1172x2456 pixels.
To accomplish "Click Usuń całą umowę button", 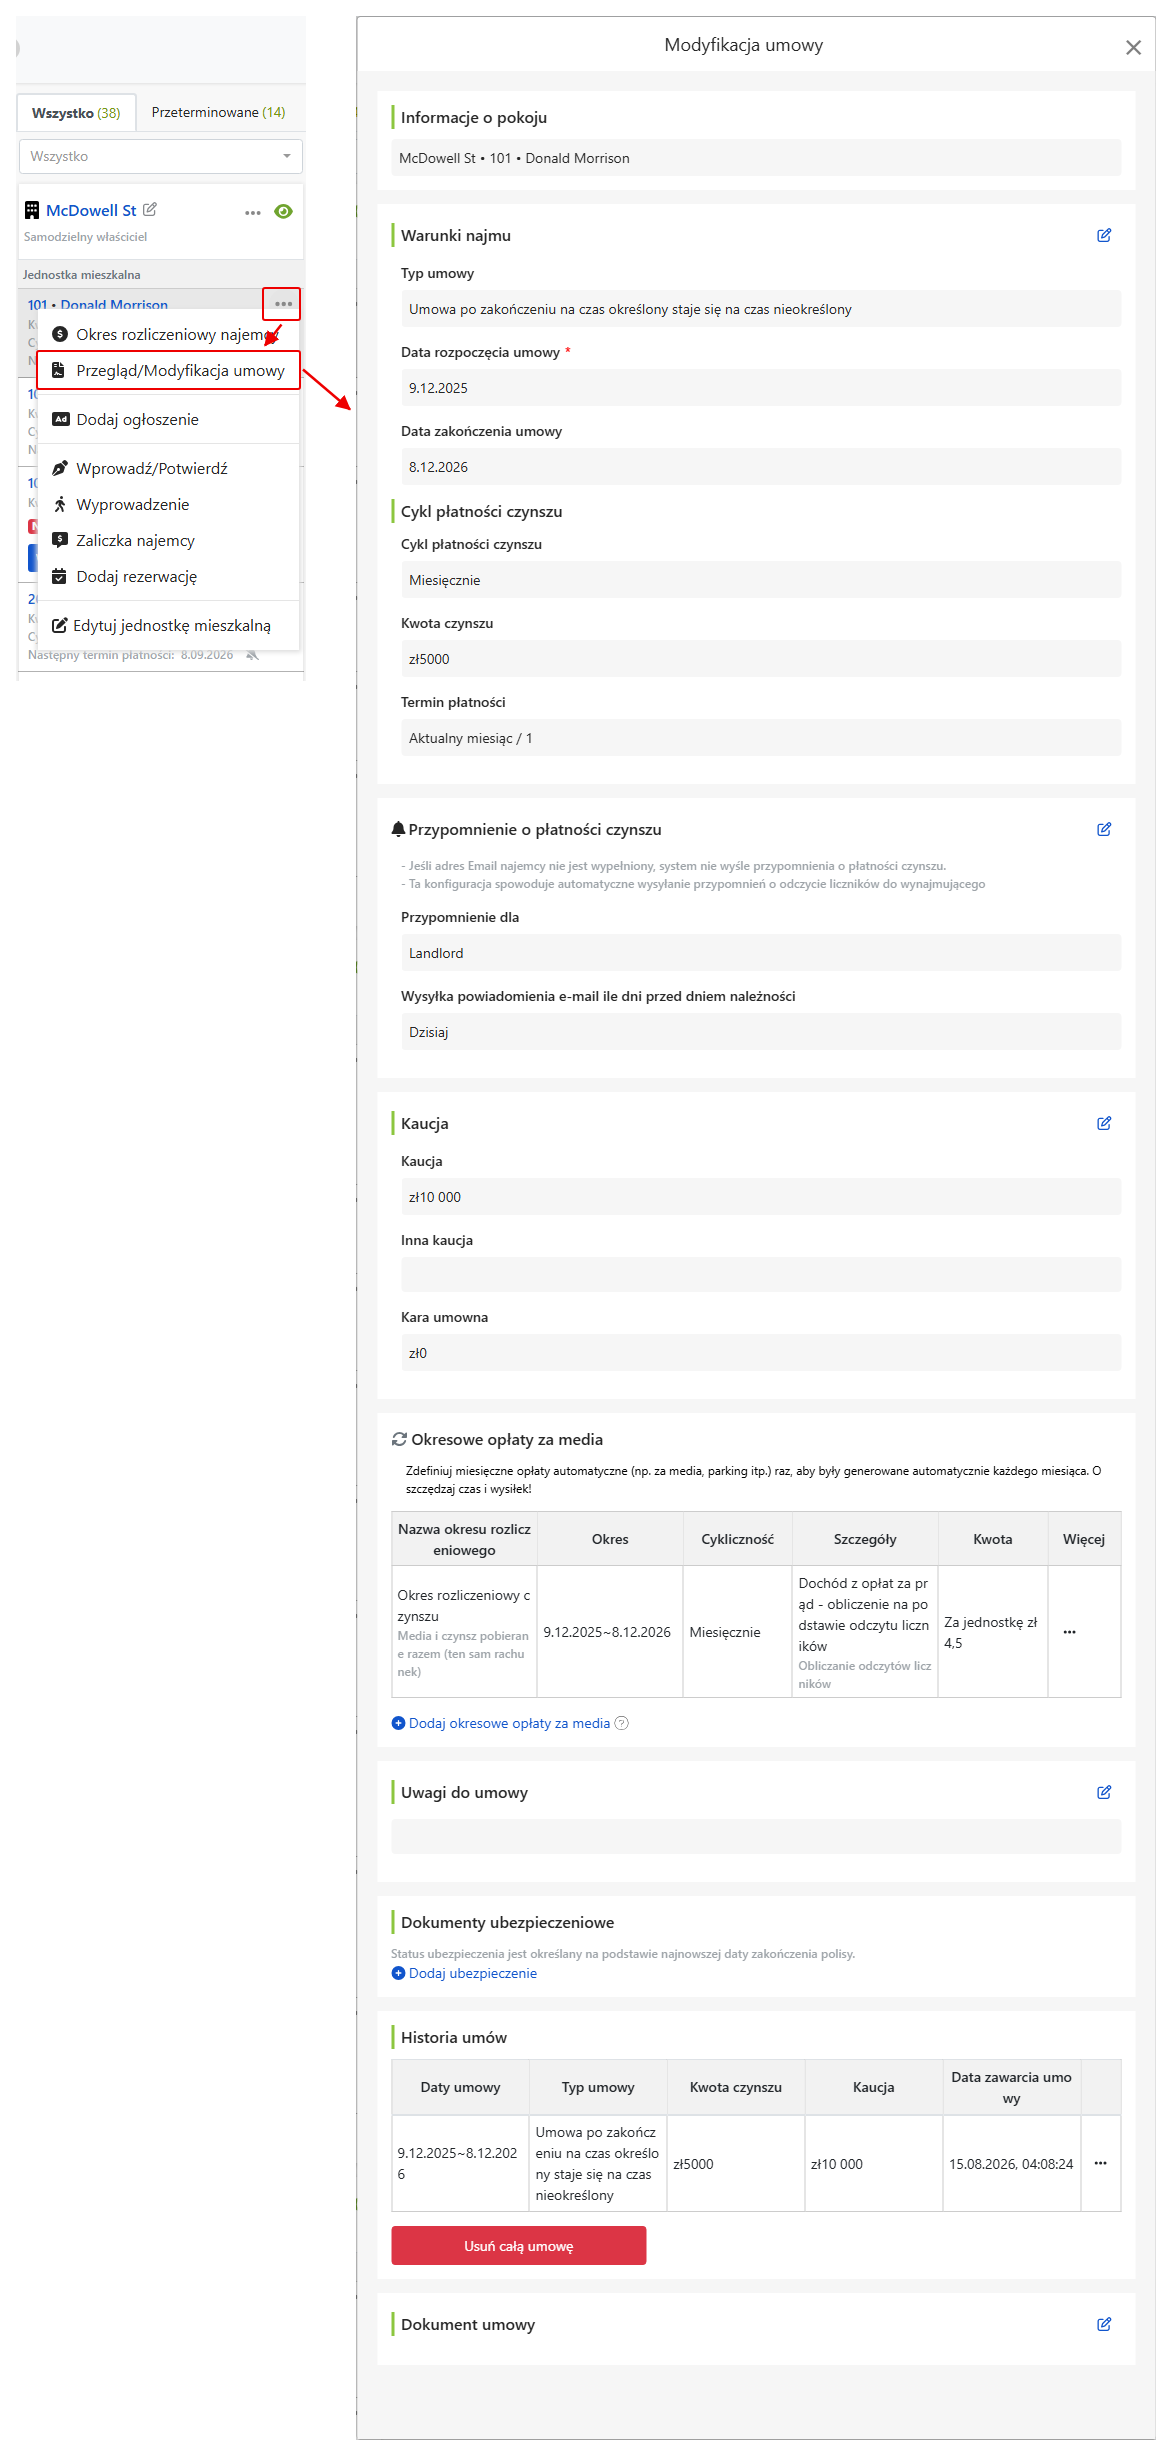I will 518,2245.
